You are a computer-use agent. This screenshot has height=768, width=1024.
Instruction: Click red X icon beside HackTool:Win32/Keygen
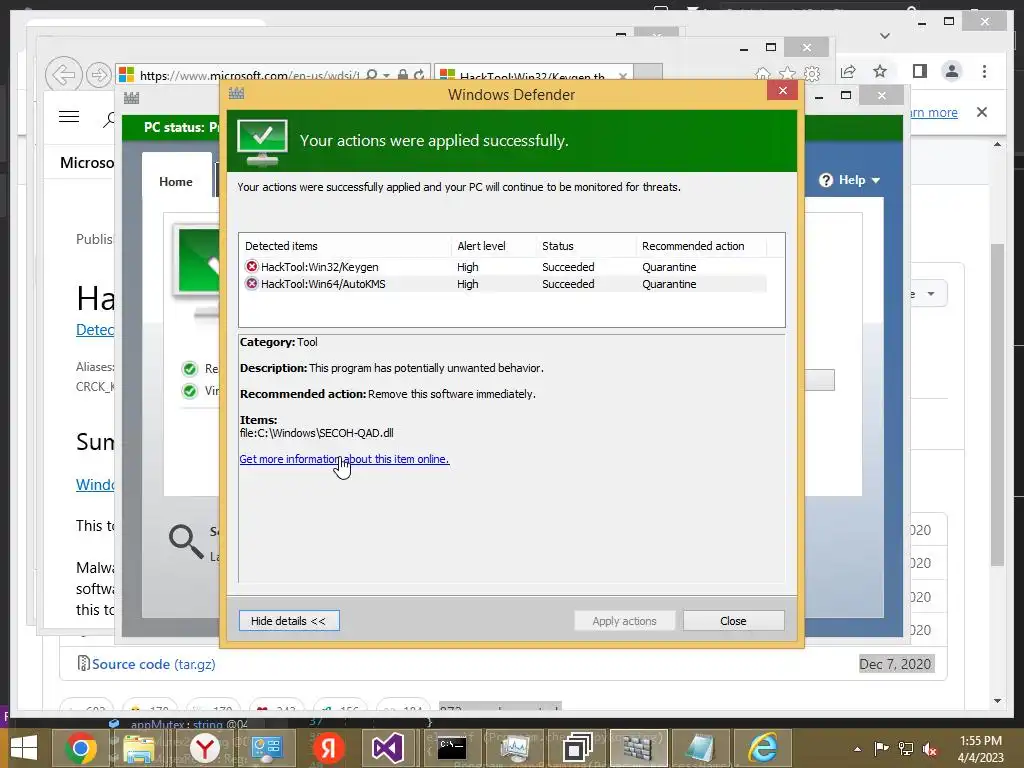point(251,266)
